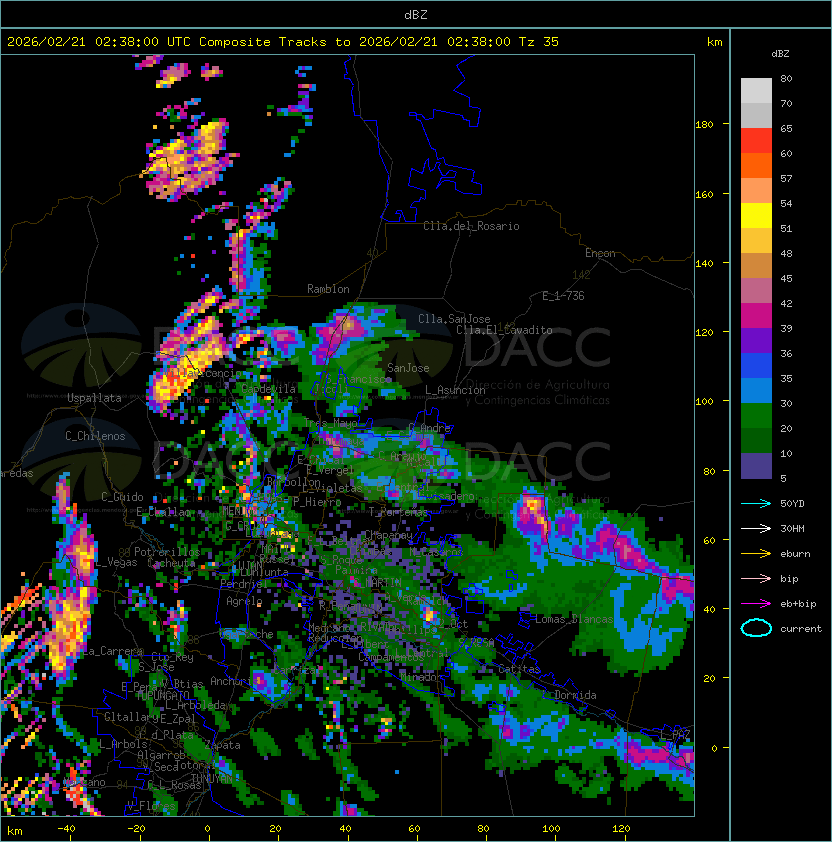
Task: Click the 'Zapata' map label
Action: click(222, 745)
